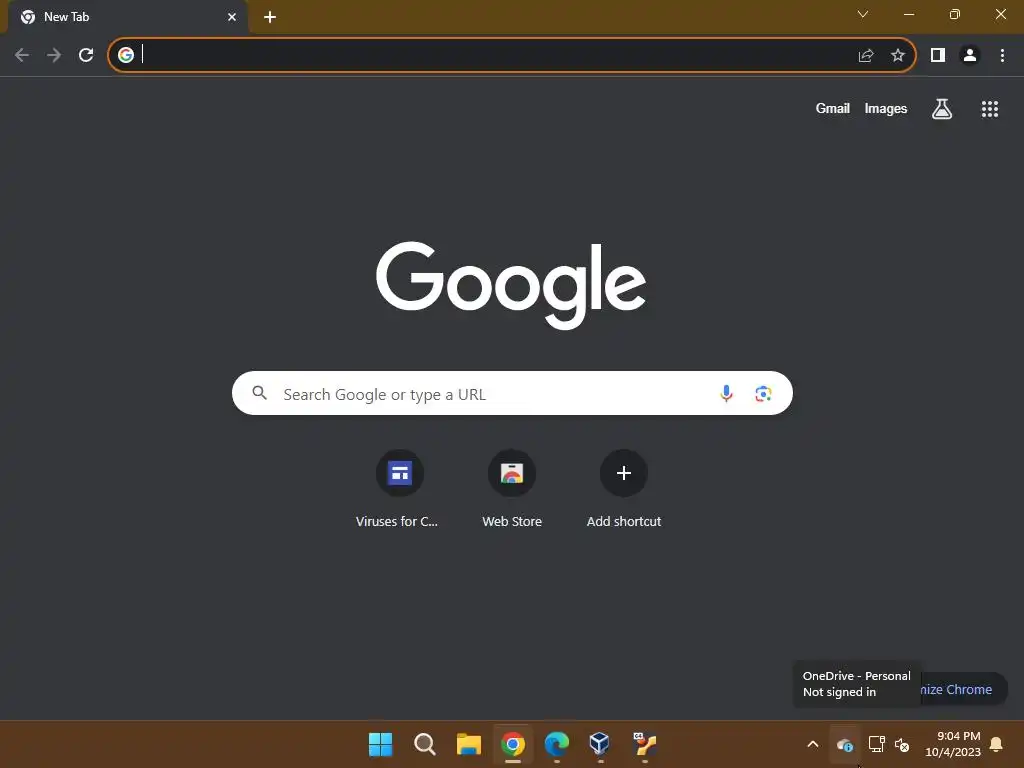Open the Google apps grid
Image resolution: width=1024 pixels, height=768 pixels.
pyautogui.click(x=990, y=109)
